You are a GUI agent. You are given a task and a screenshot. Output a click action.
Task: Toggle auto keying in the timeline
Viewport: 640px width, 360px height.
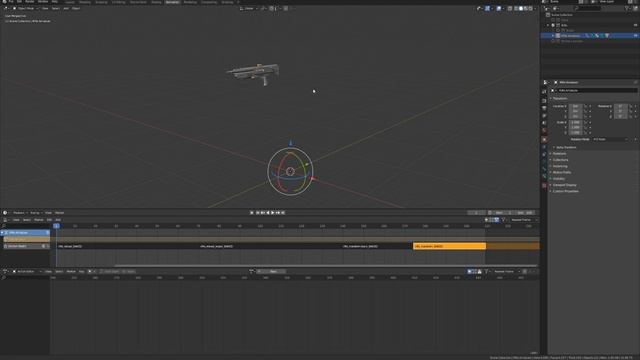(252, 213)
